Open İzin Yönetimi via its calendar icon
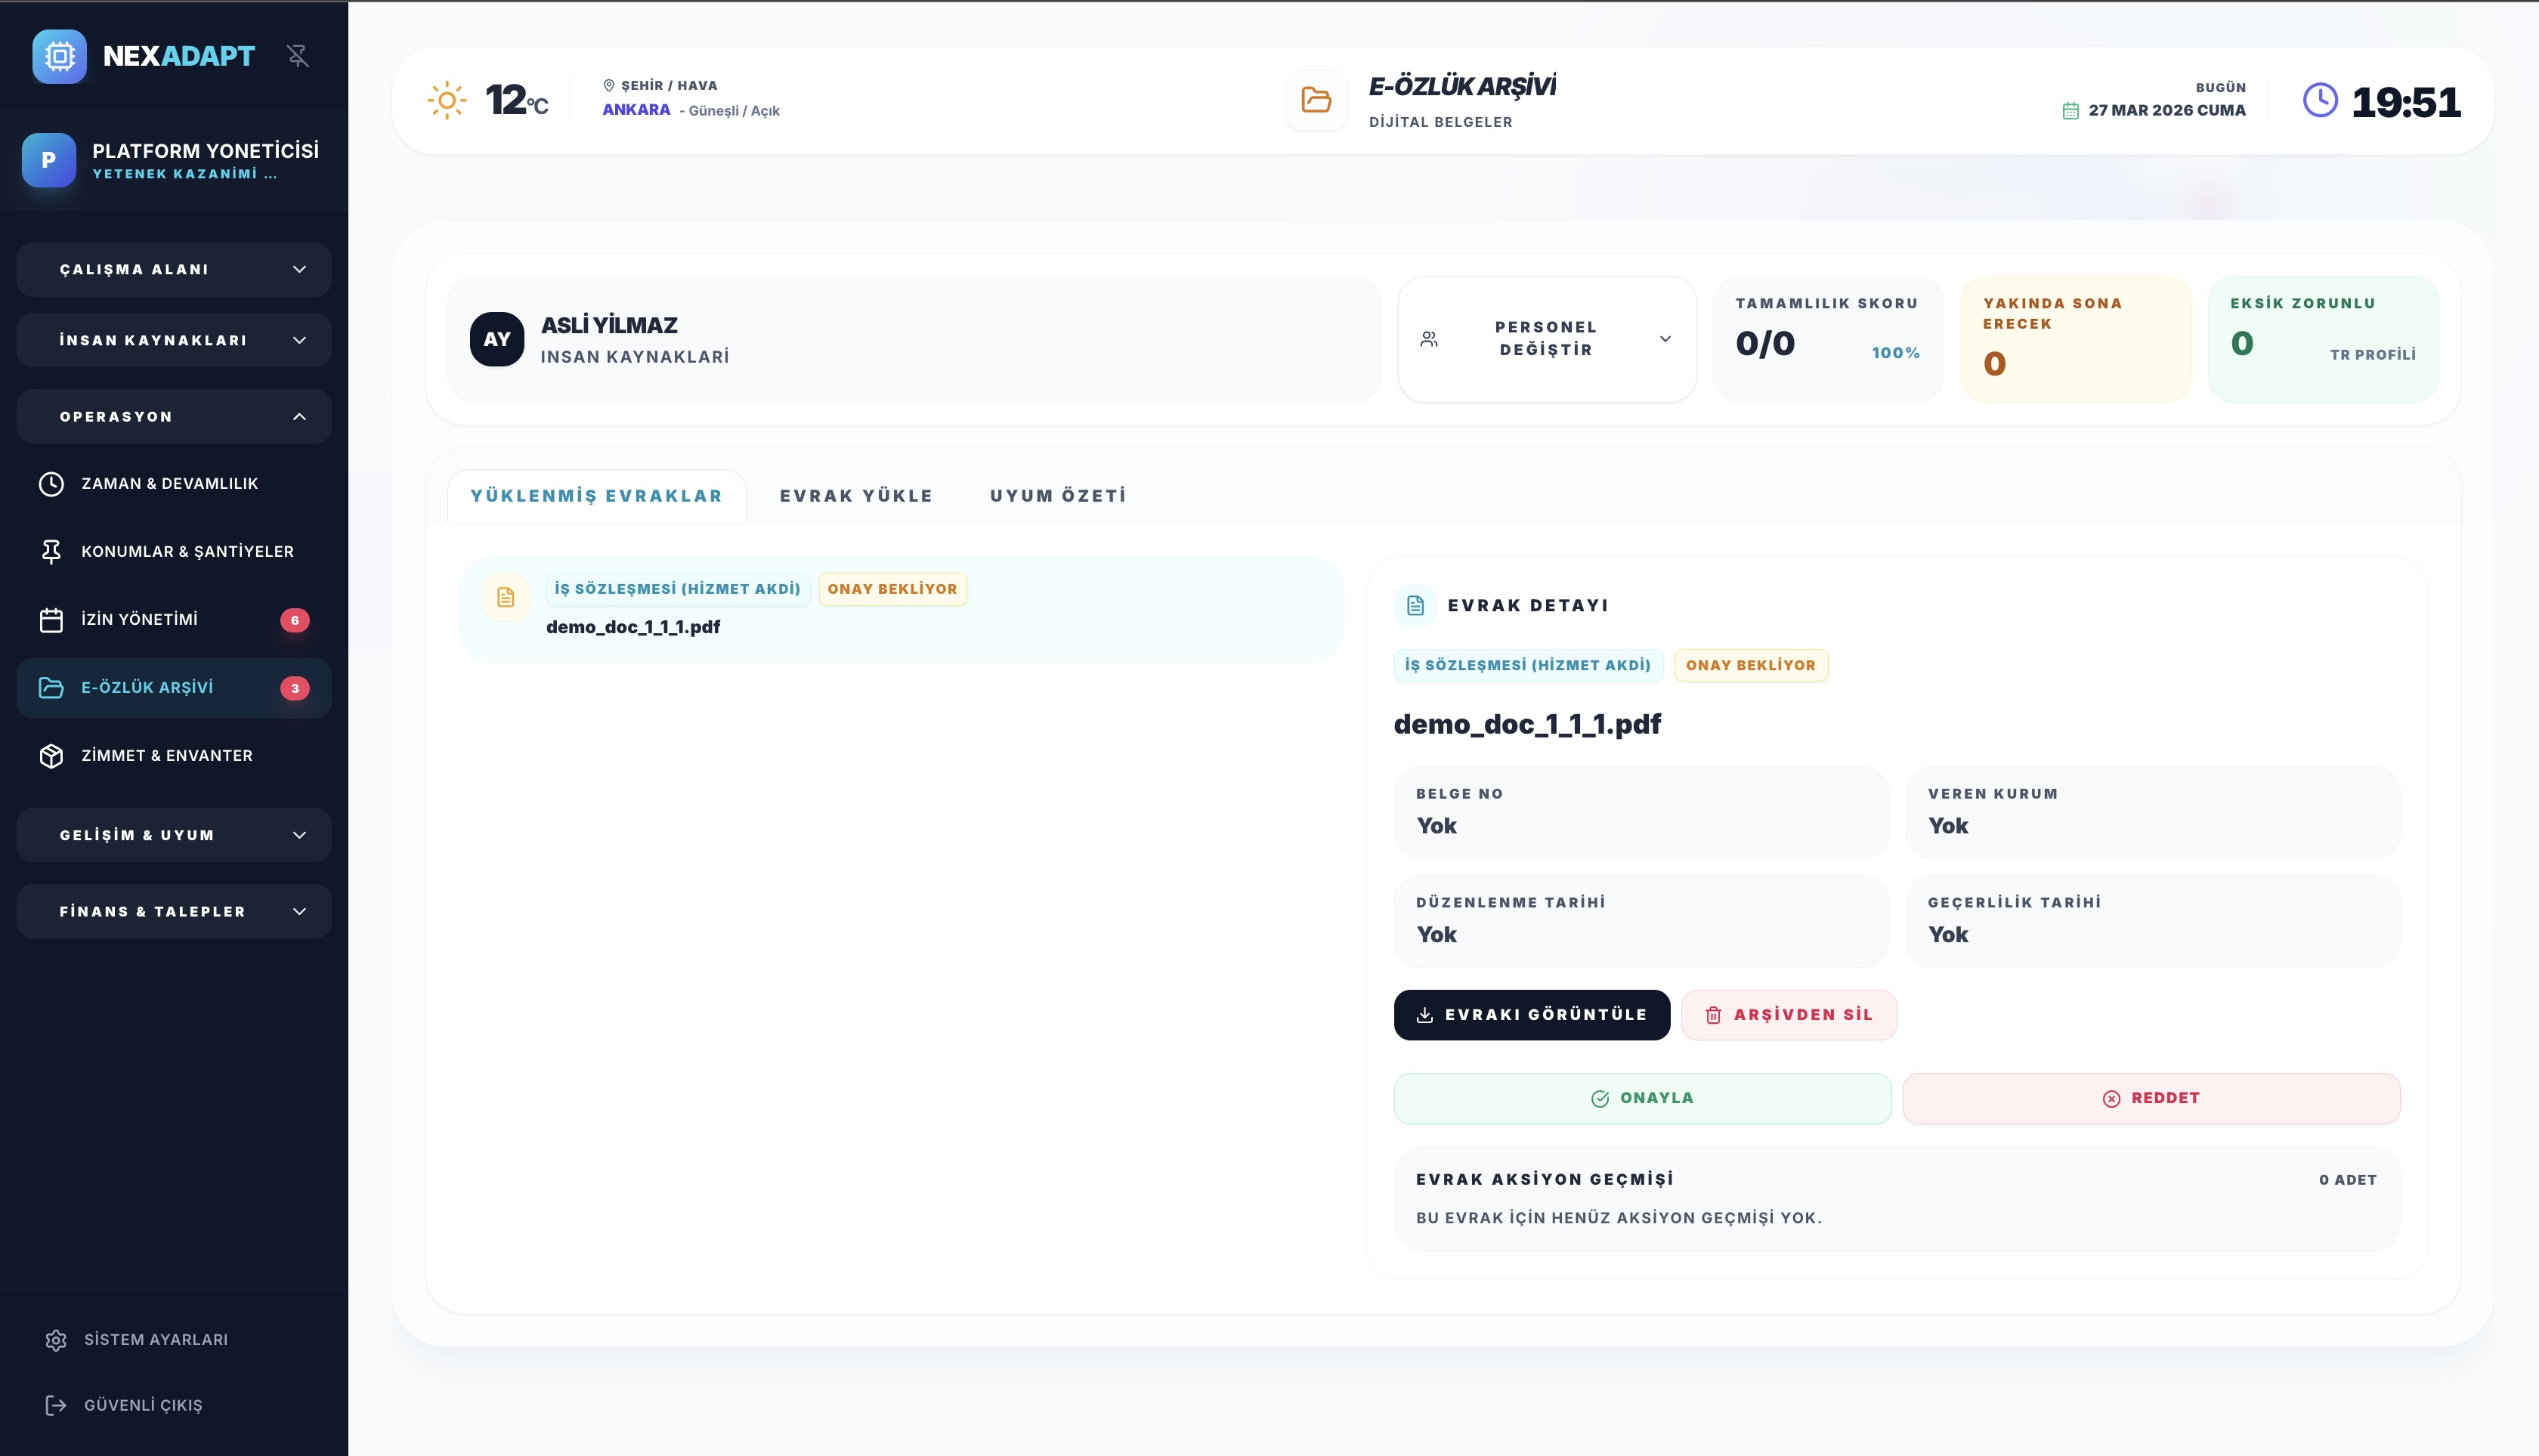 [51, 620]
